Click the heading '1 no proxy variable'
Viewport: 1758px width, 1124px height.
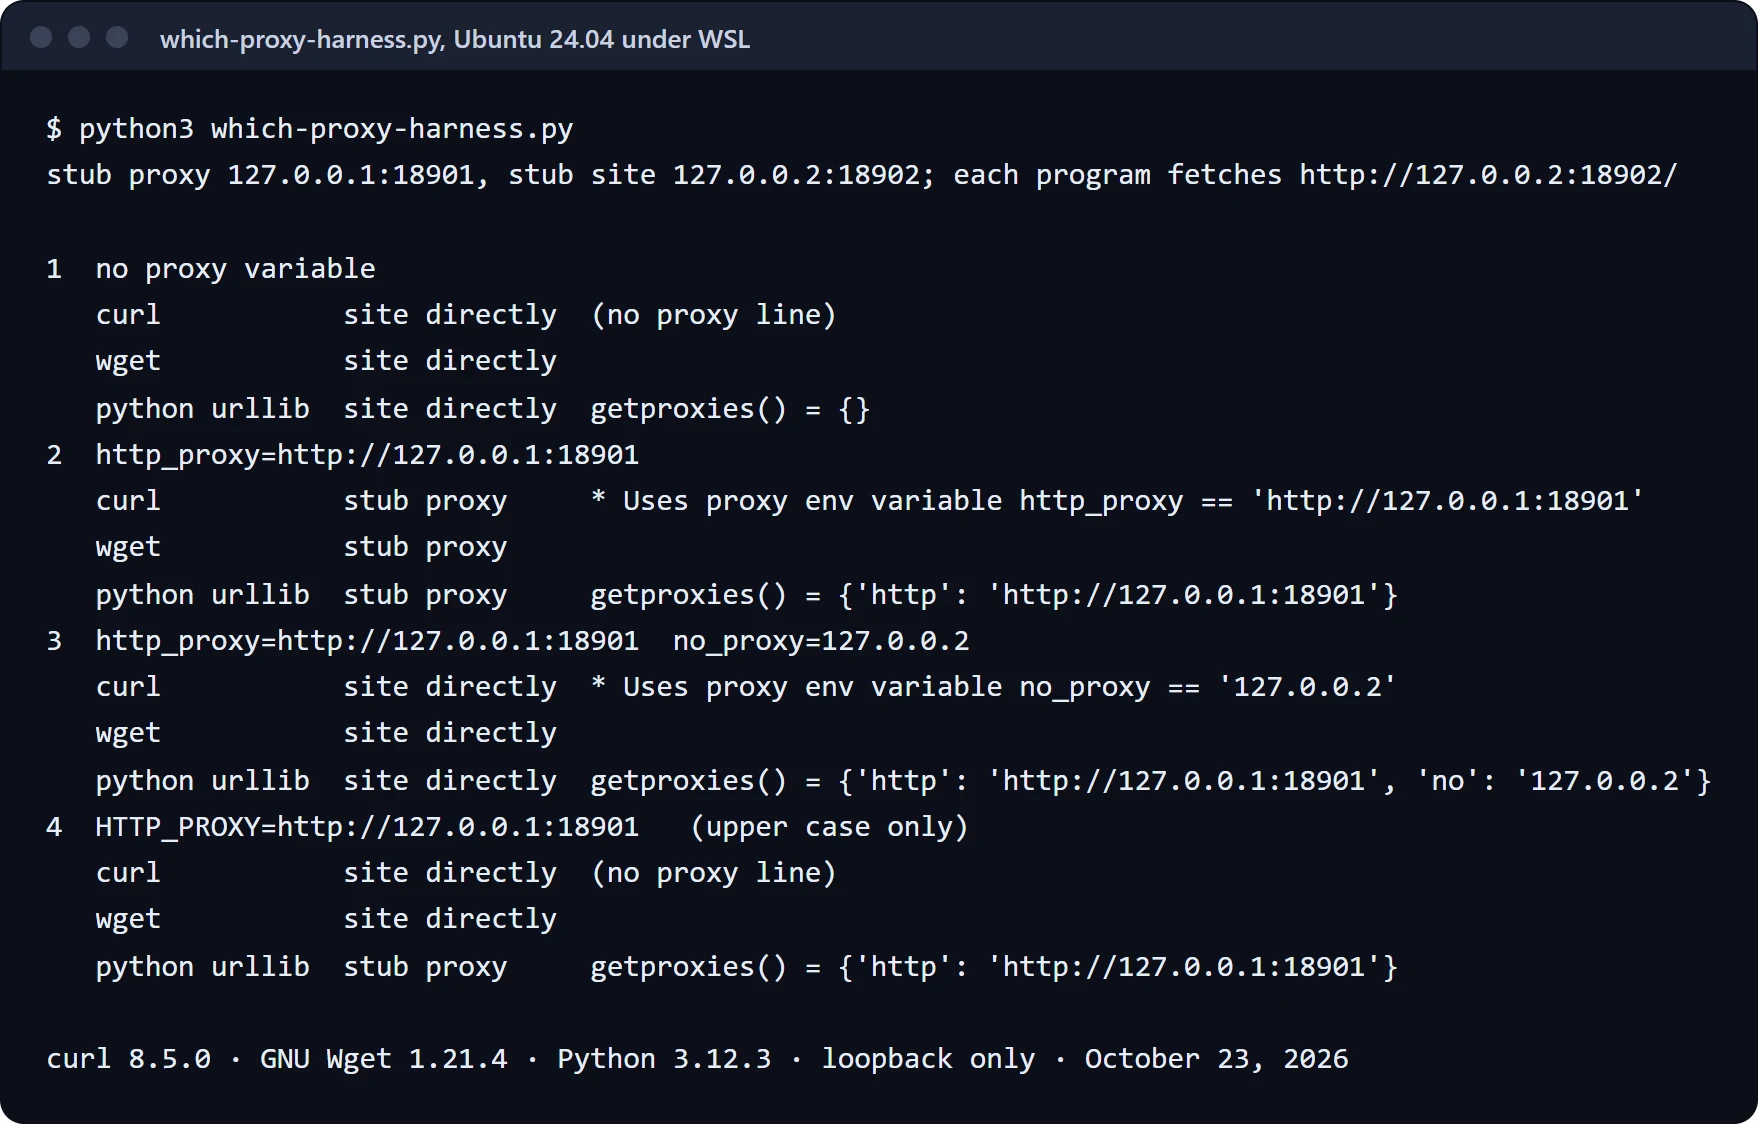tap(211, 269)
